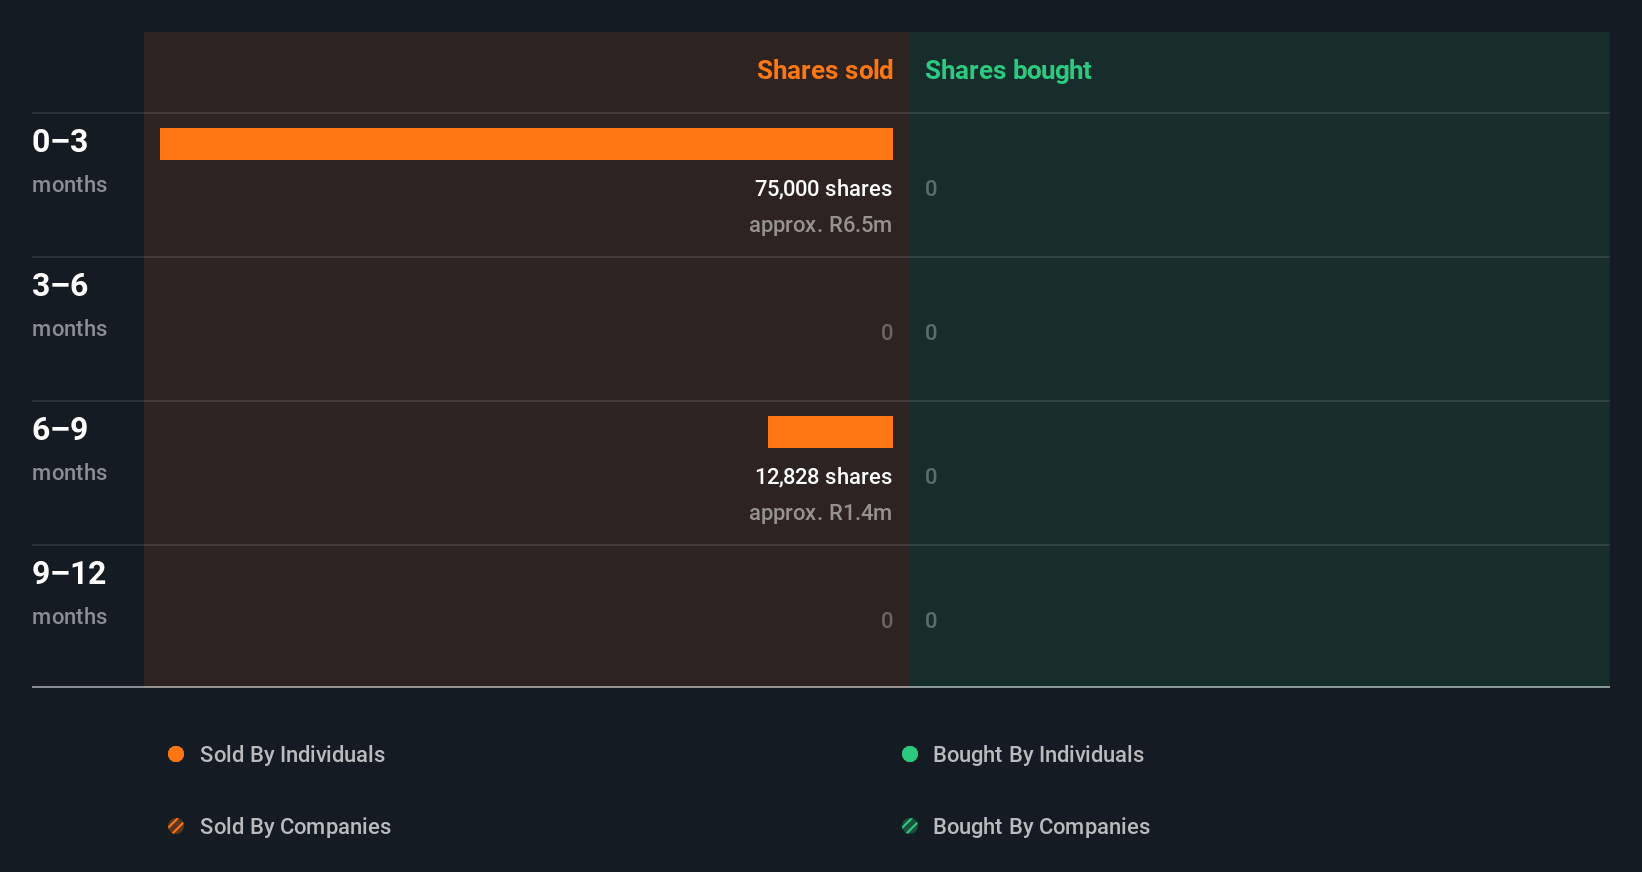Viewport: 1642px width, 872px height.
Task: Click the 12,828 shares label
Action: (x=823, y=476)
